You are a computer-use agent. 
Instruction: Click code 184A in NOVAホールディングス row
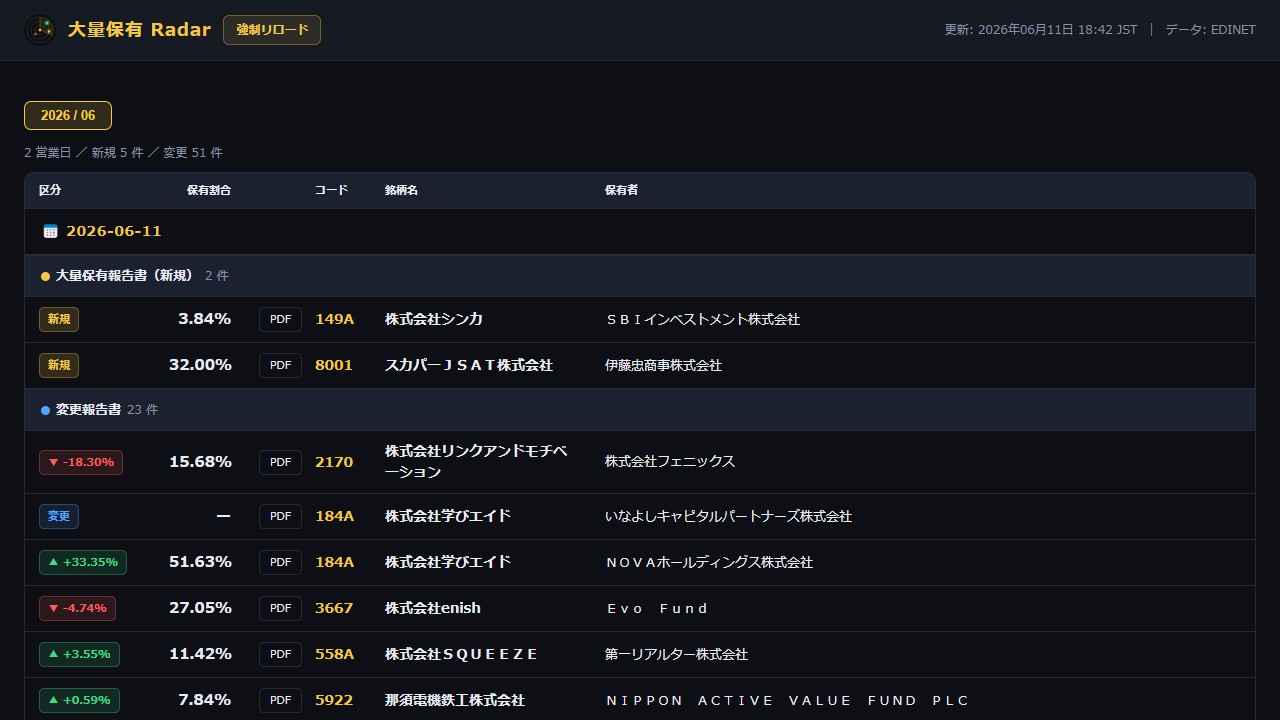[334, 562]
